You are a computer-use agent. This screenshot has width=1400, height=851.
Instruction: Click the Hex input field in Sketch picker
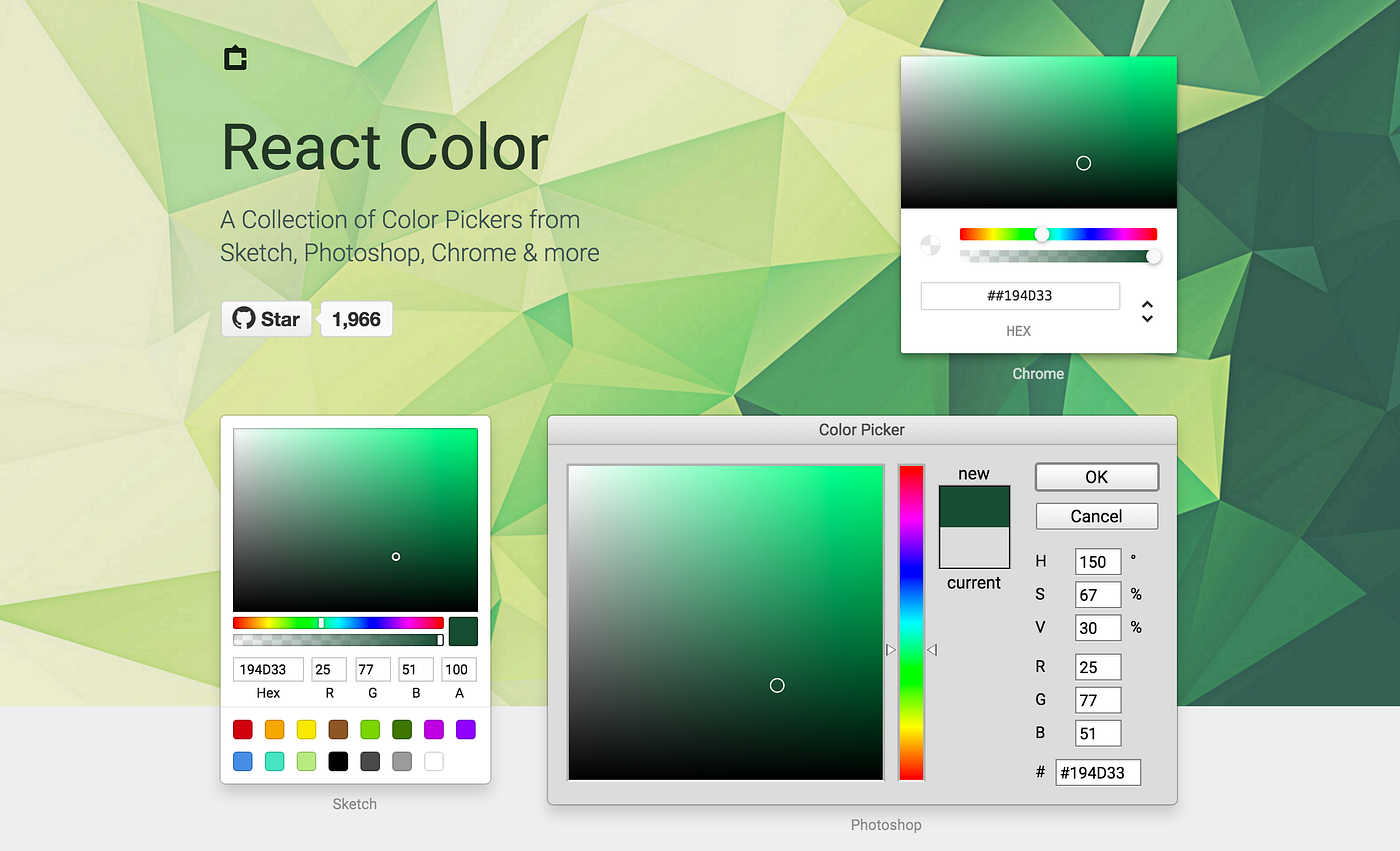268,669
